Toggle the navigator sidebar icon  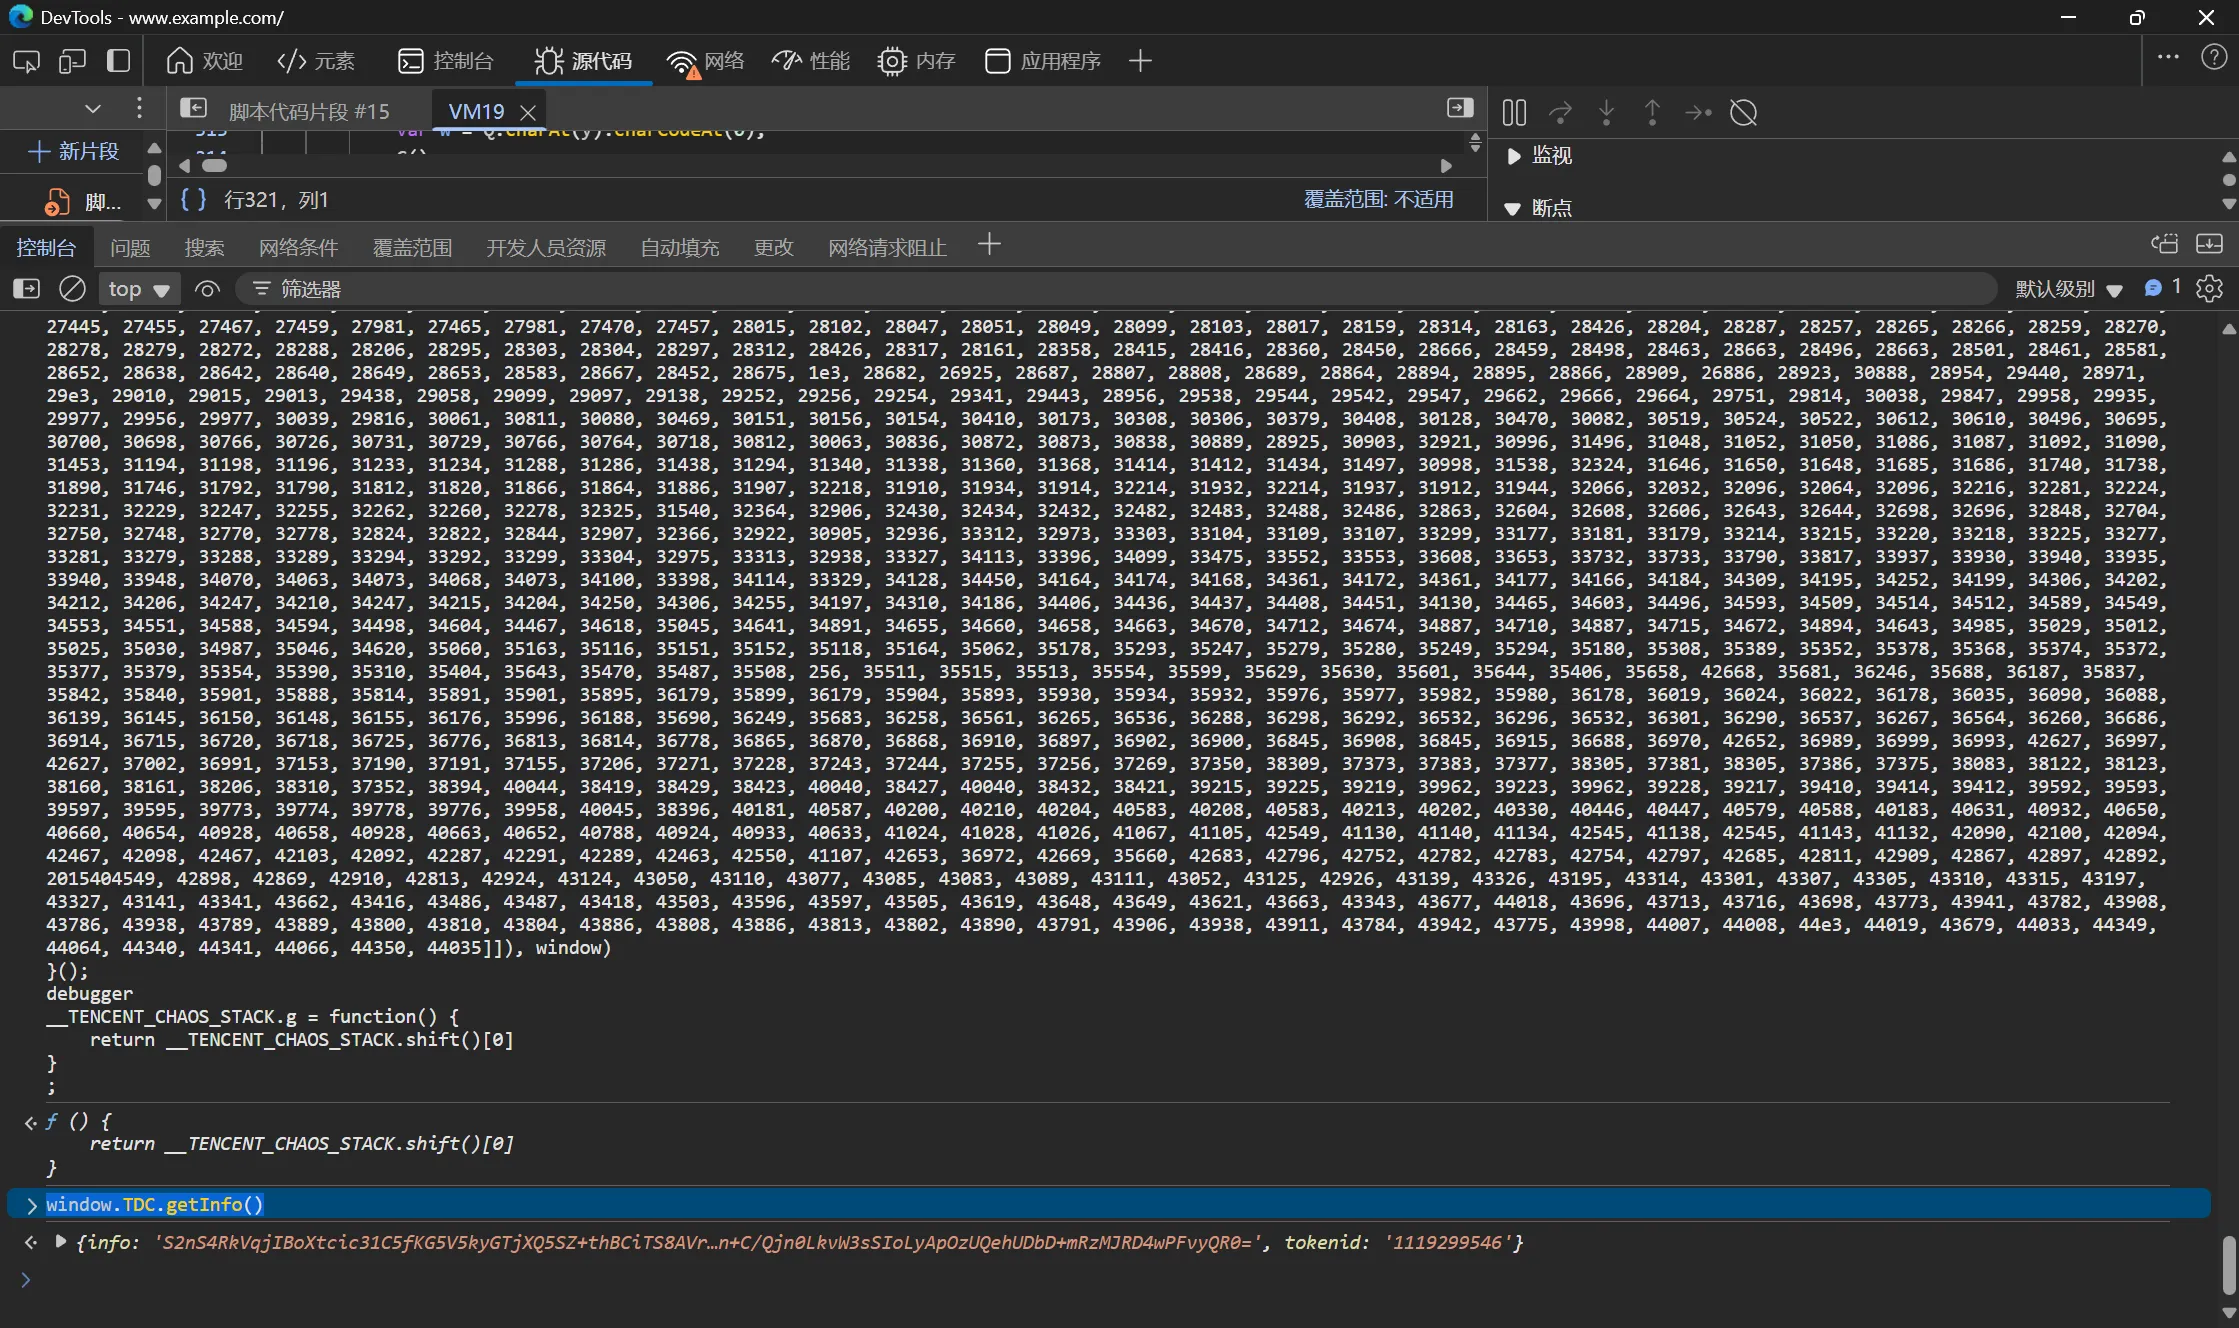(193, 108)
